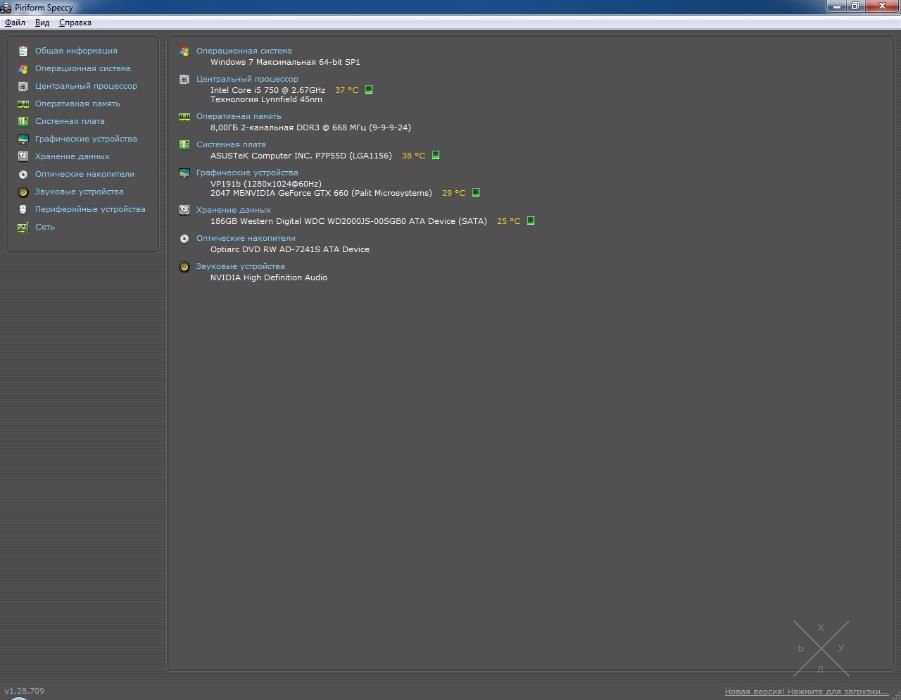The image size is (901, 700).
Task: Click RAM stick icon in summary panel
Action: pyautogui.click(x=184, y=117)
